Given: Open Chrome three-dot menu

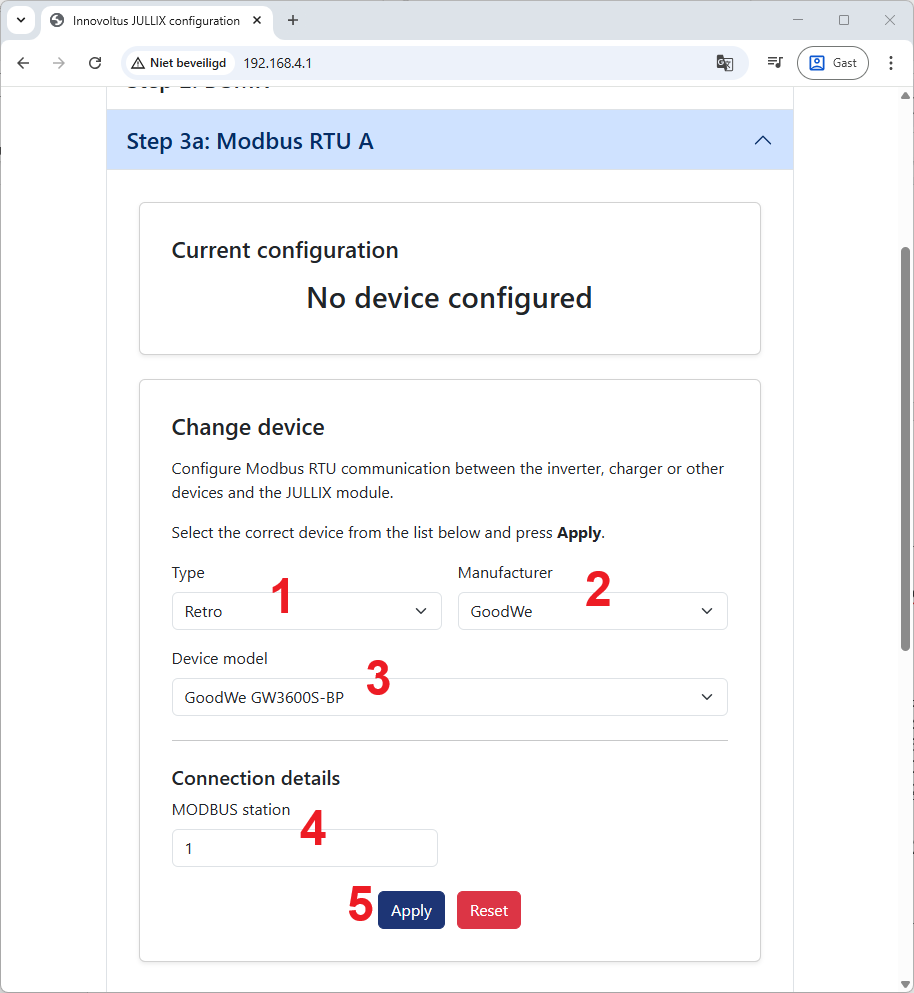Looking at the screenshot, I should point(891,63).
